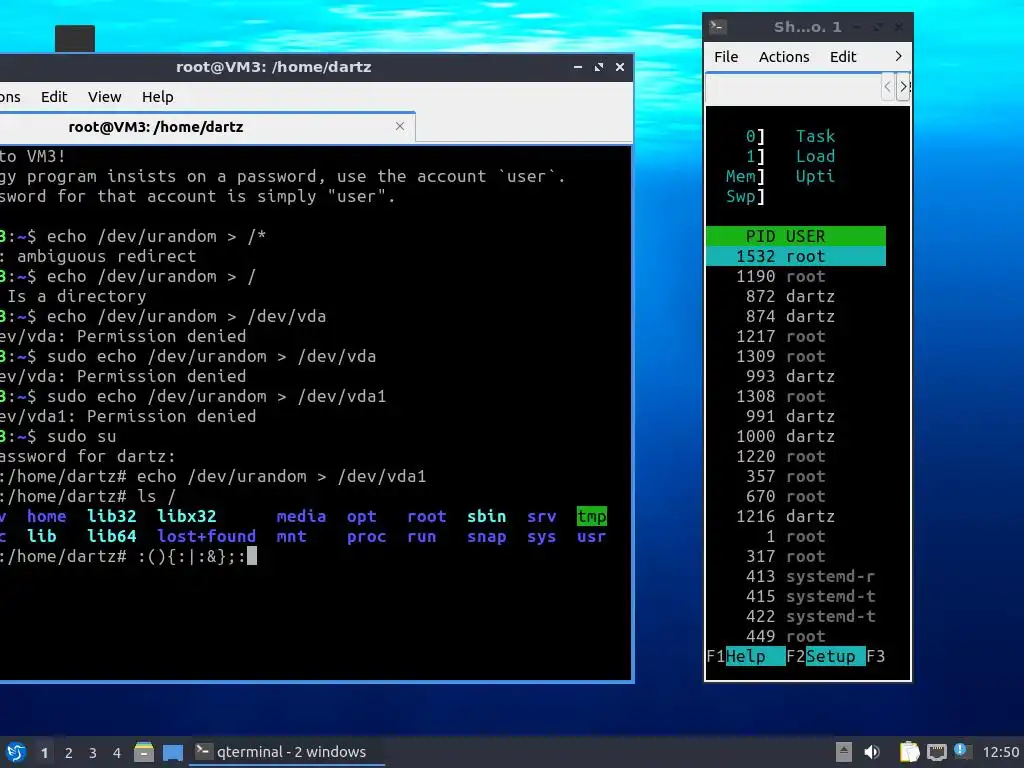Click the fork bomb command at the prompt

(x=192, y=556)
